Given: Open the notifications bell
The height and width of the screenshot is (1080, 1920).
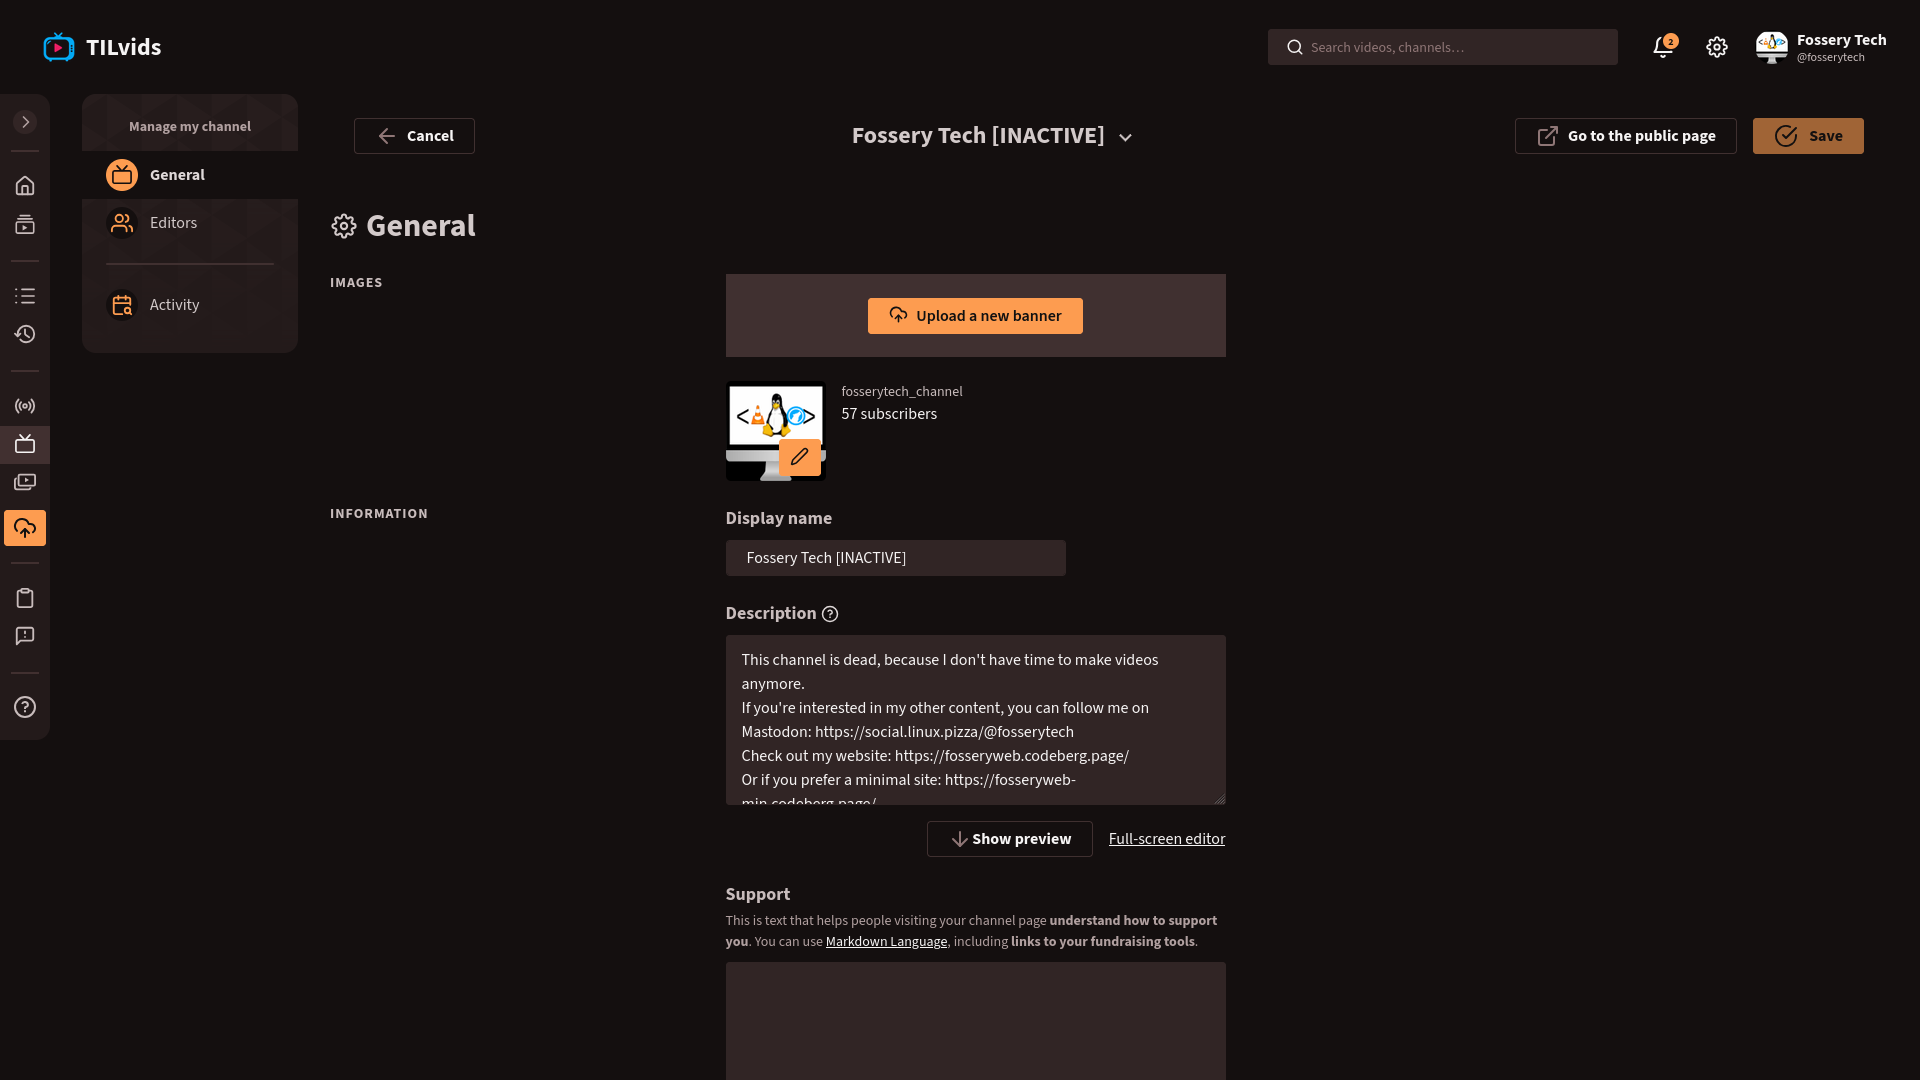Looking at the screenshot, I should point(1663,47).
